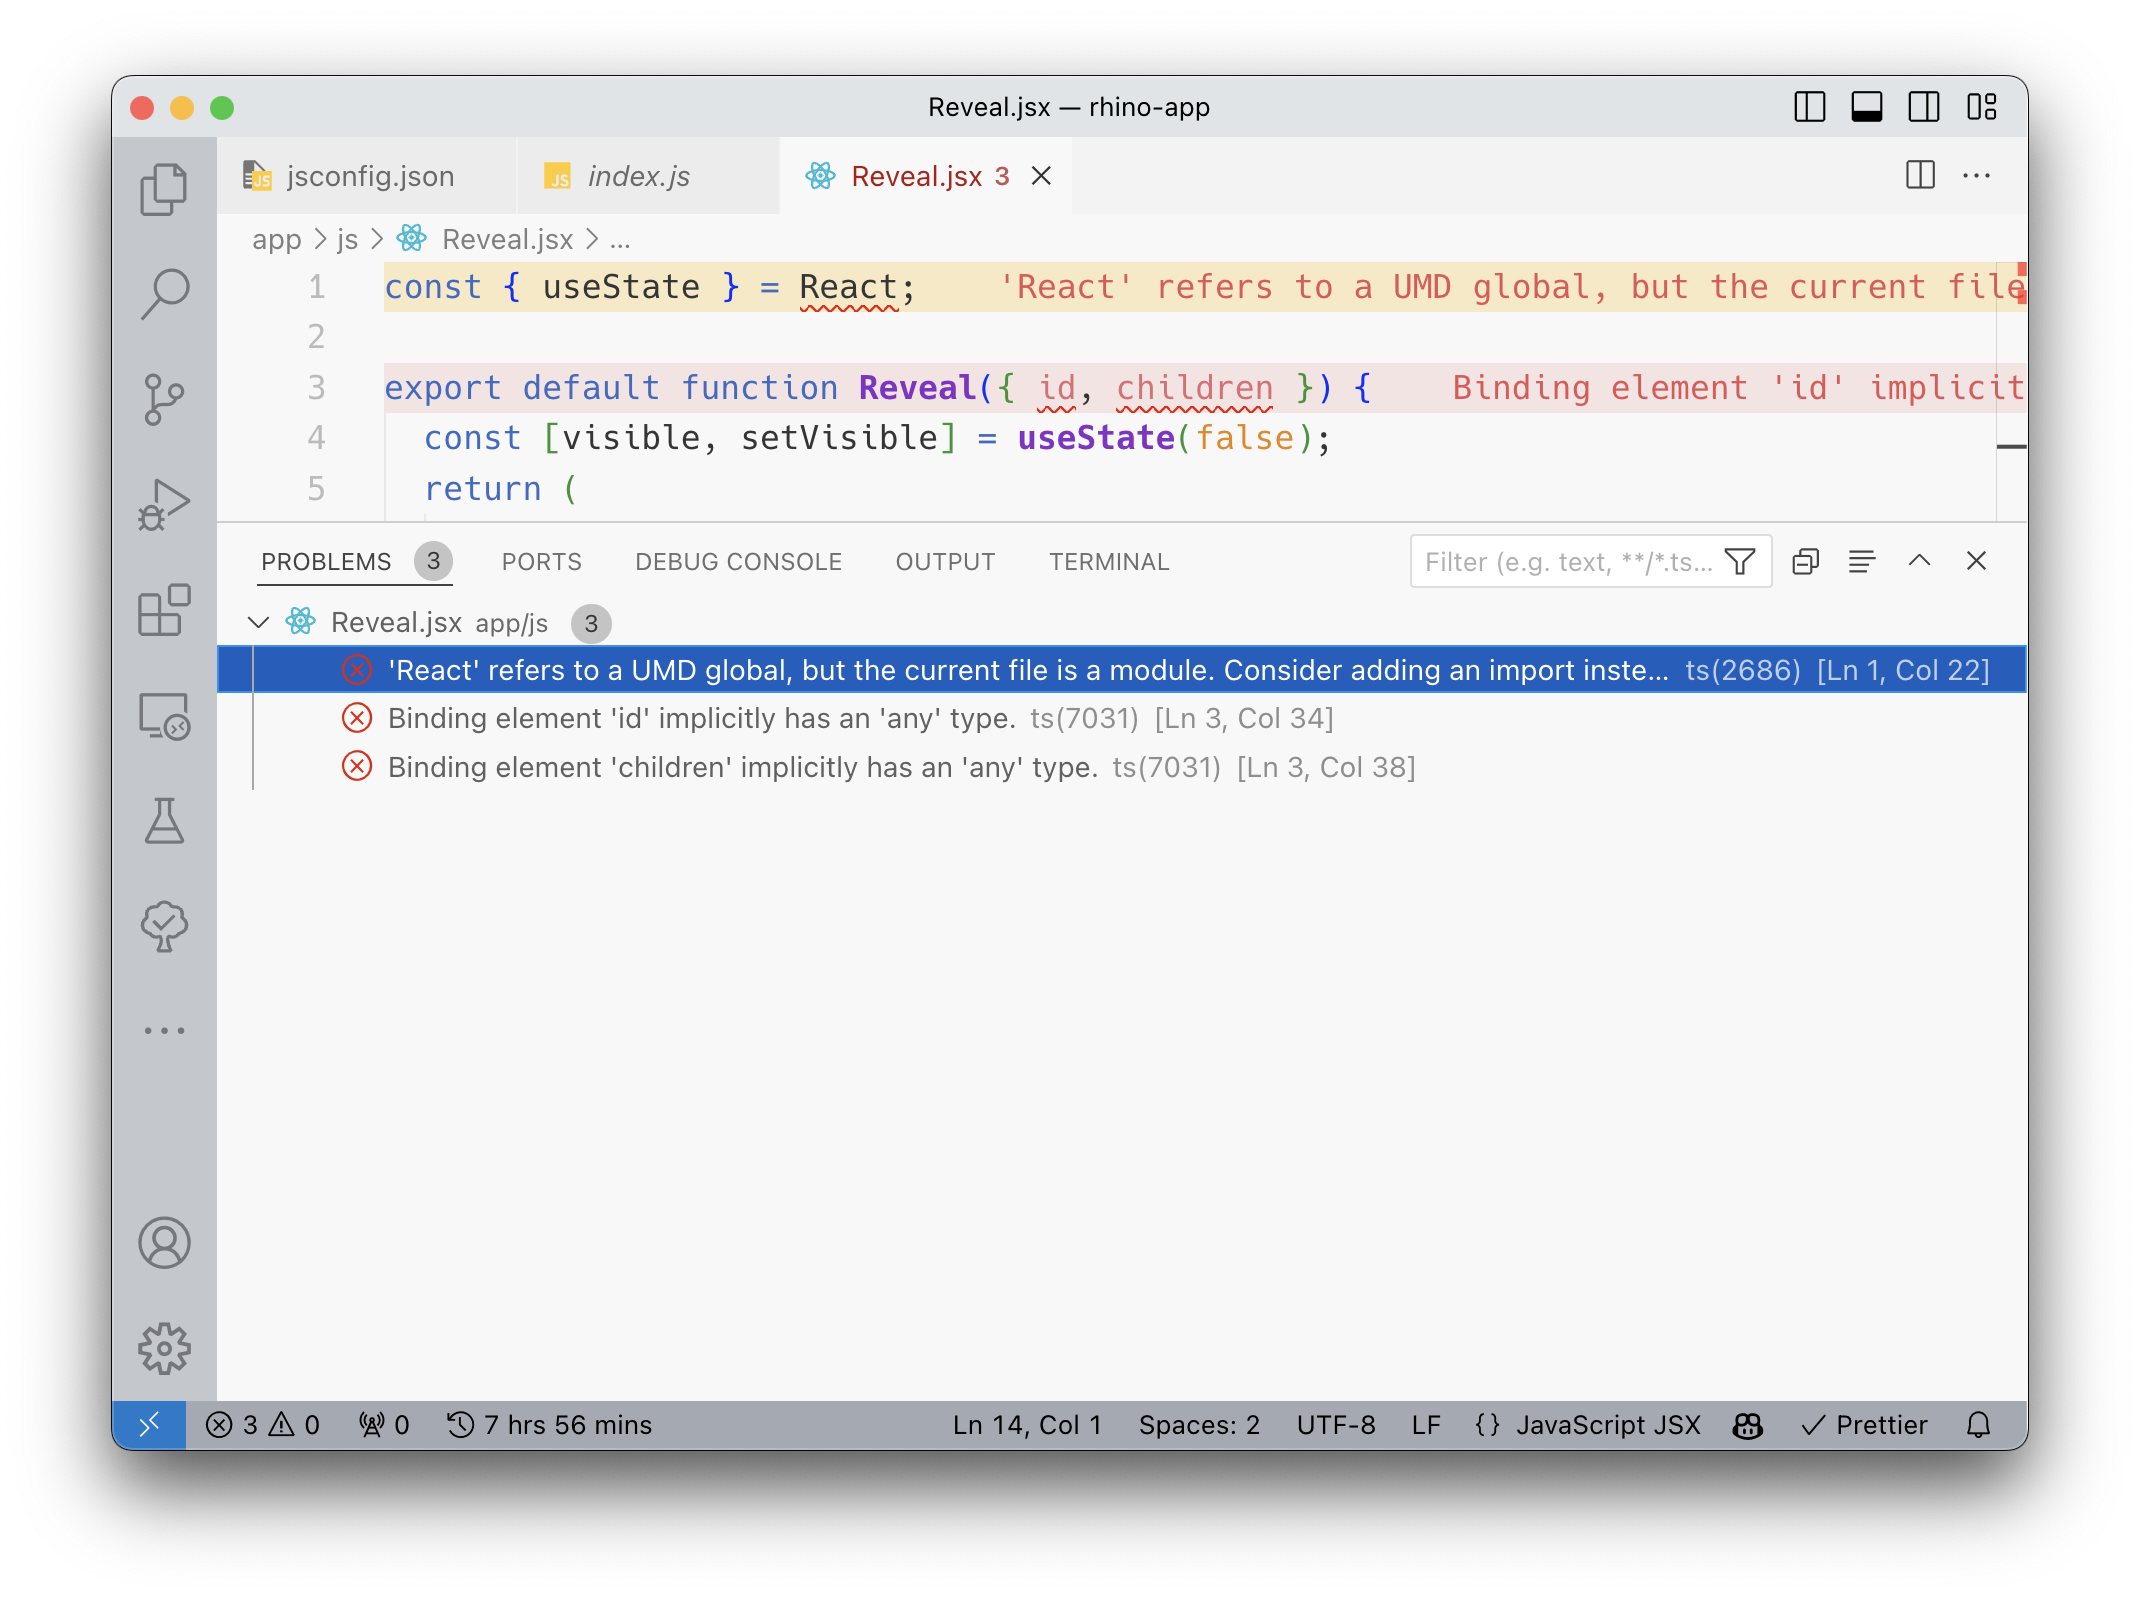Open the Reveal.jsx breadcrumb dropdown

tap(507, 240)
